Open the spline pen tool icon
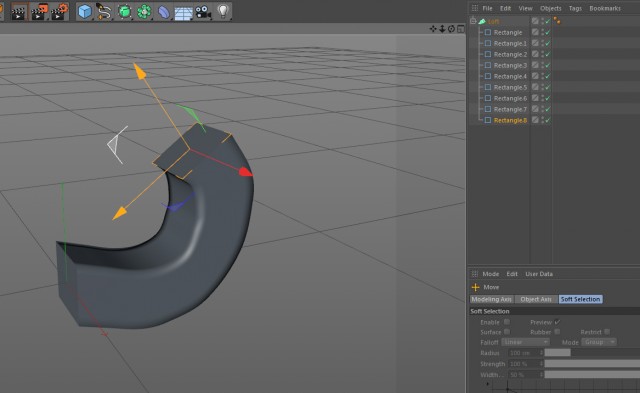640x393 pixels. (104, 11)
